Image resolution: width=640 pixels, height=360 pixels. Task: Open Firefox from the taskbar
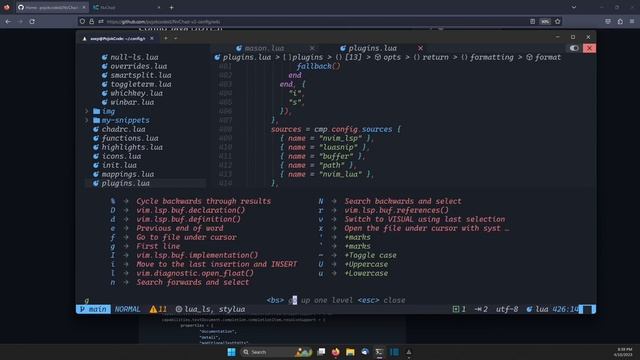pos(336,352)
